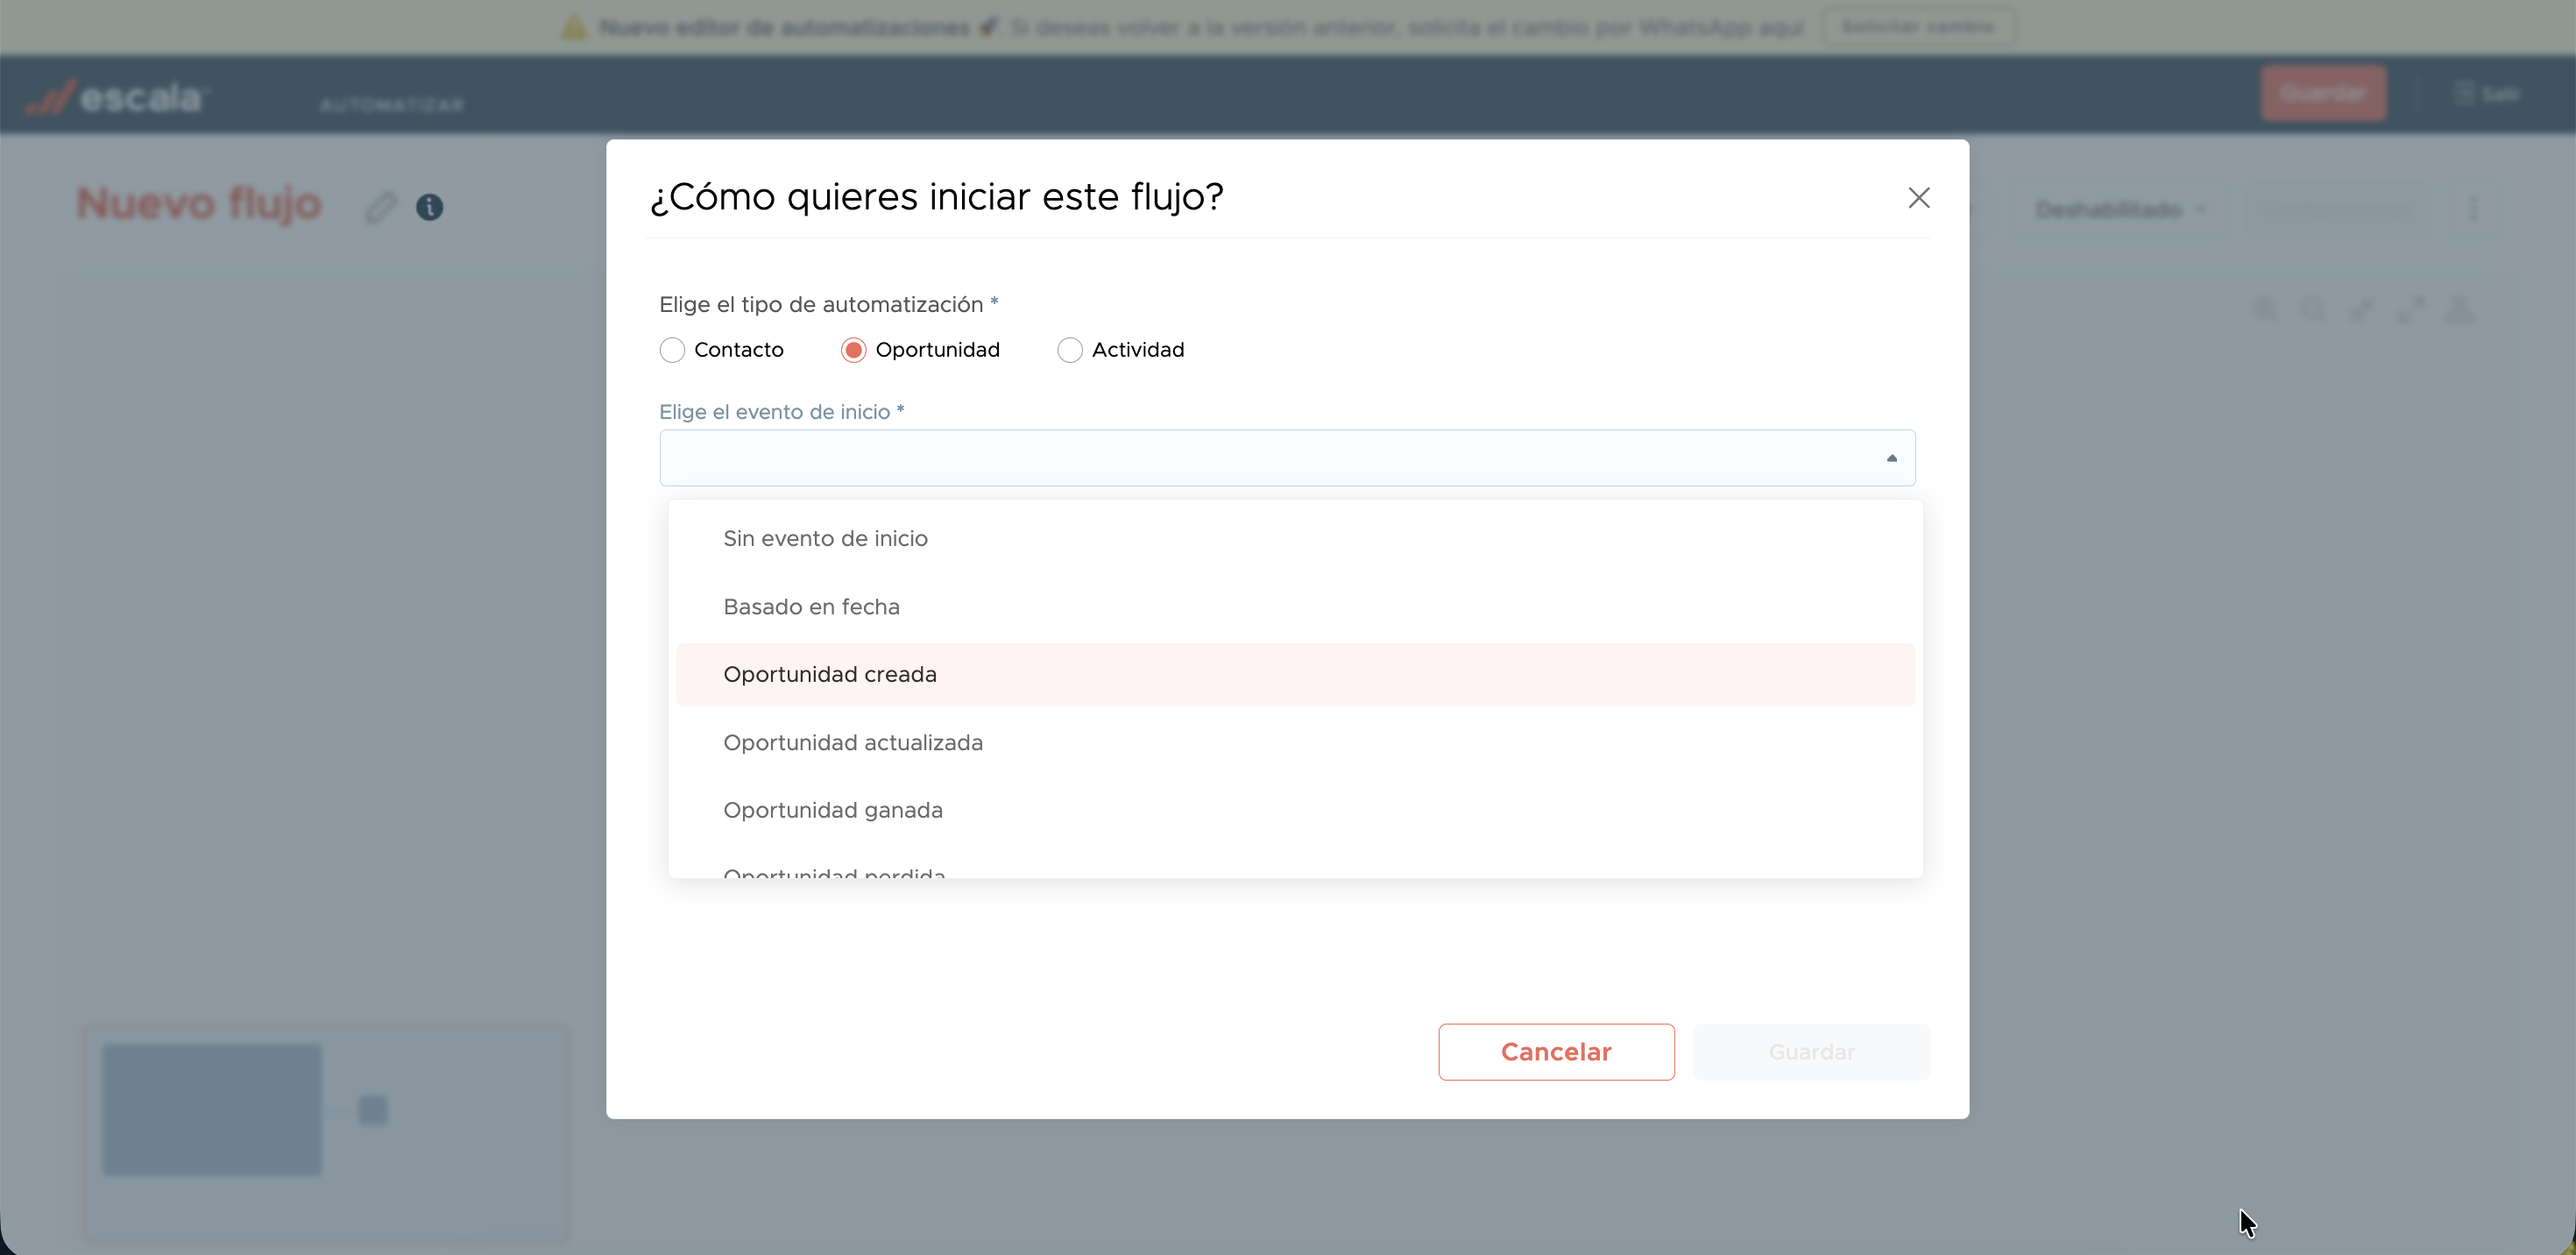The image size is (2576, 1255).
Task: Click the info icon next to Nuevo flujo
Action: [429, 207]
